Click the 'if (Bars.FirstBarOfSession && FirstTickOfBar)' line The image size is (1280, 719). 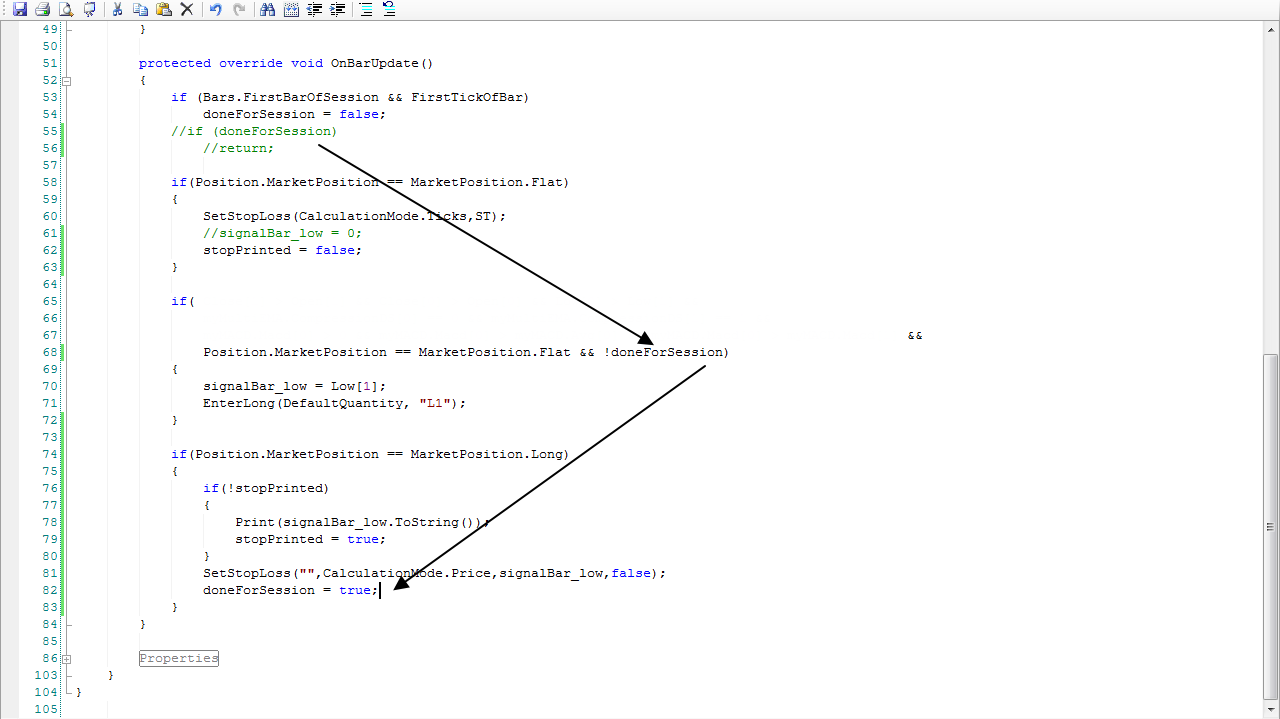[350, 97]
